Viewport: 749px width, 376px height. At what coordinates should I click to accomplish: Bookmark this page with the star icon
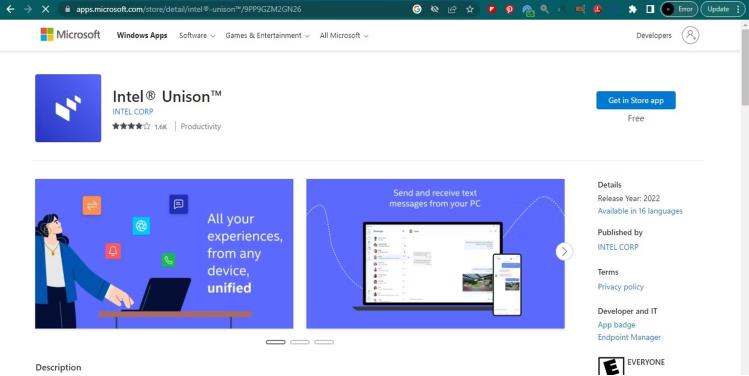(x=470, y=9)
